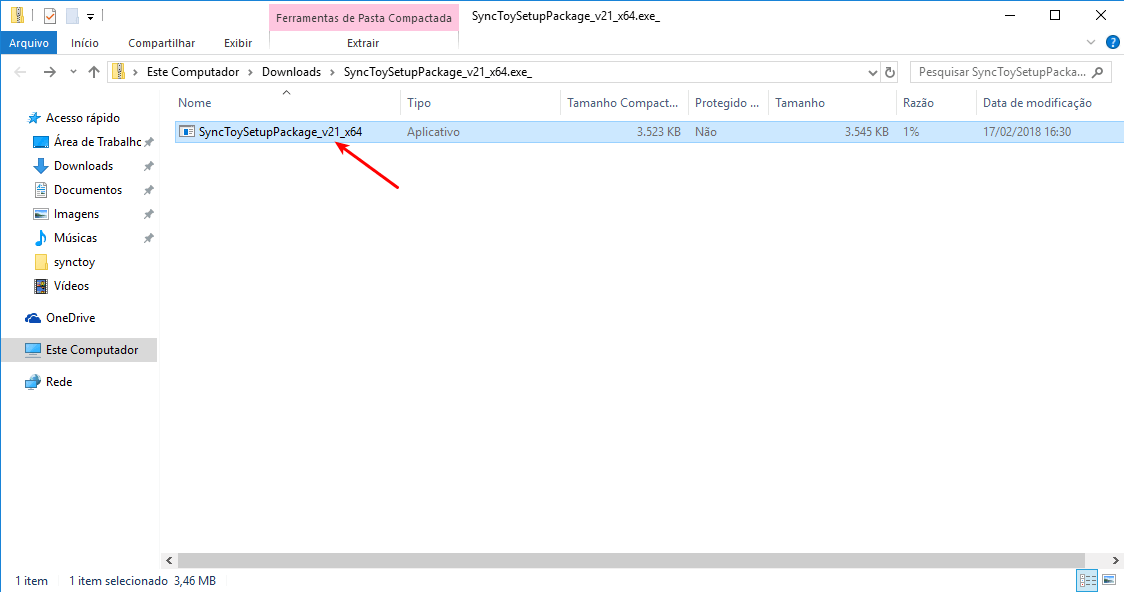The width and height of the screenshot is (1124, 592).
Task: Click the pin icon next to Músicas
Action: 148,238
